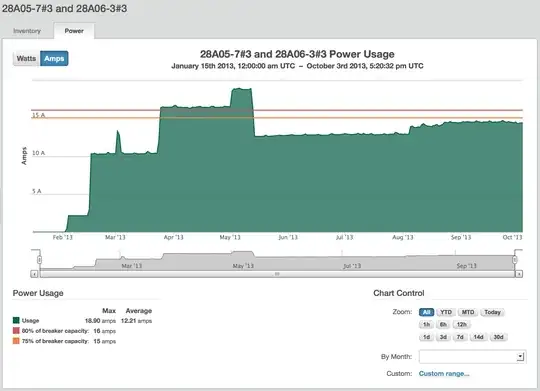The image size is (540, 391).
Task: Click the 75% of breaker capacity label
Action: pos(55,341)
